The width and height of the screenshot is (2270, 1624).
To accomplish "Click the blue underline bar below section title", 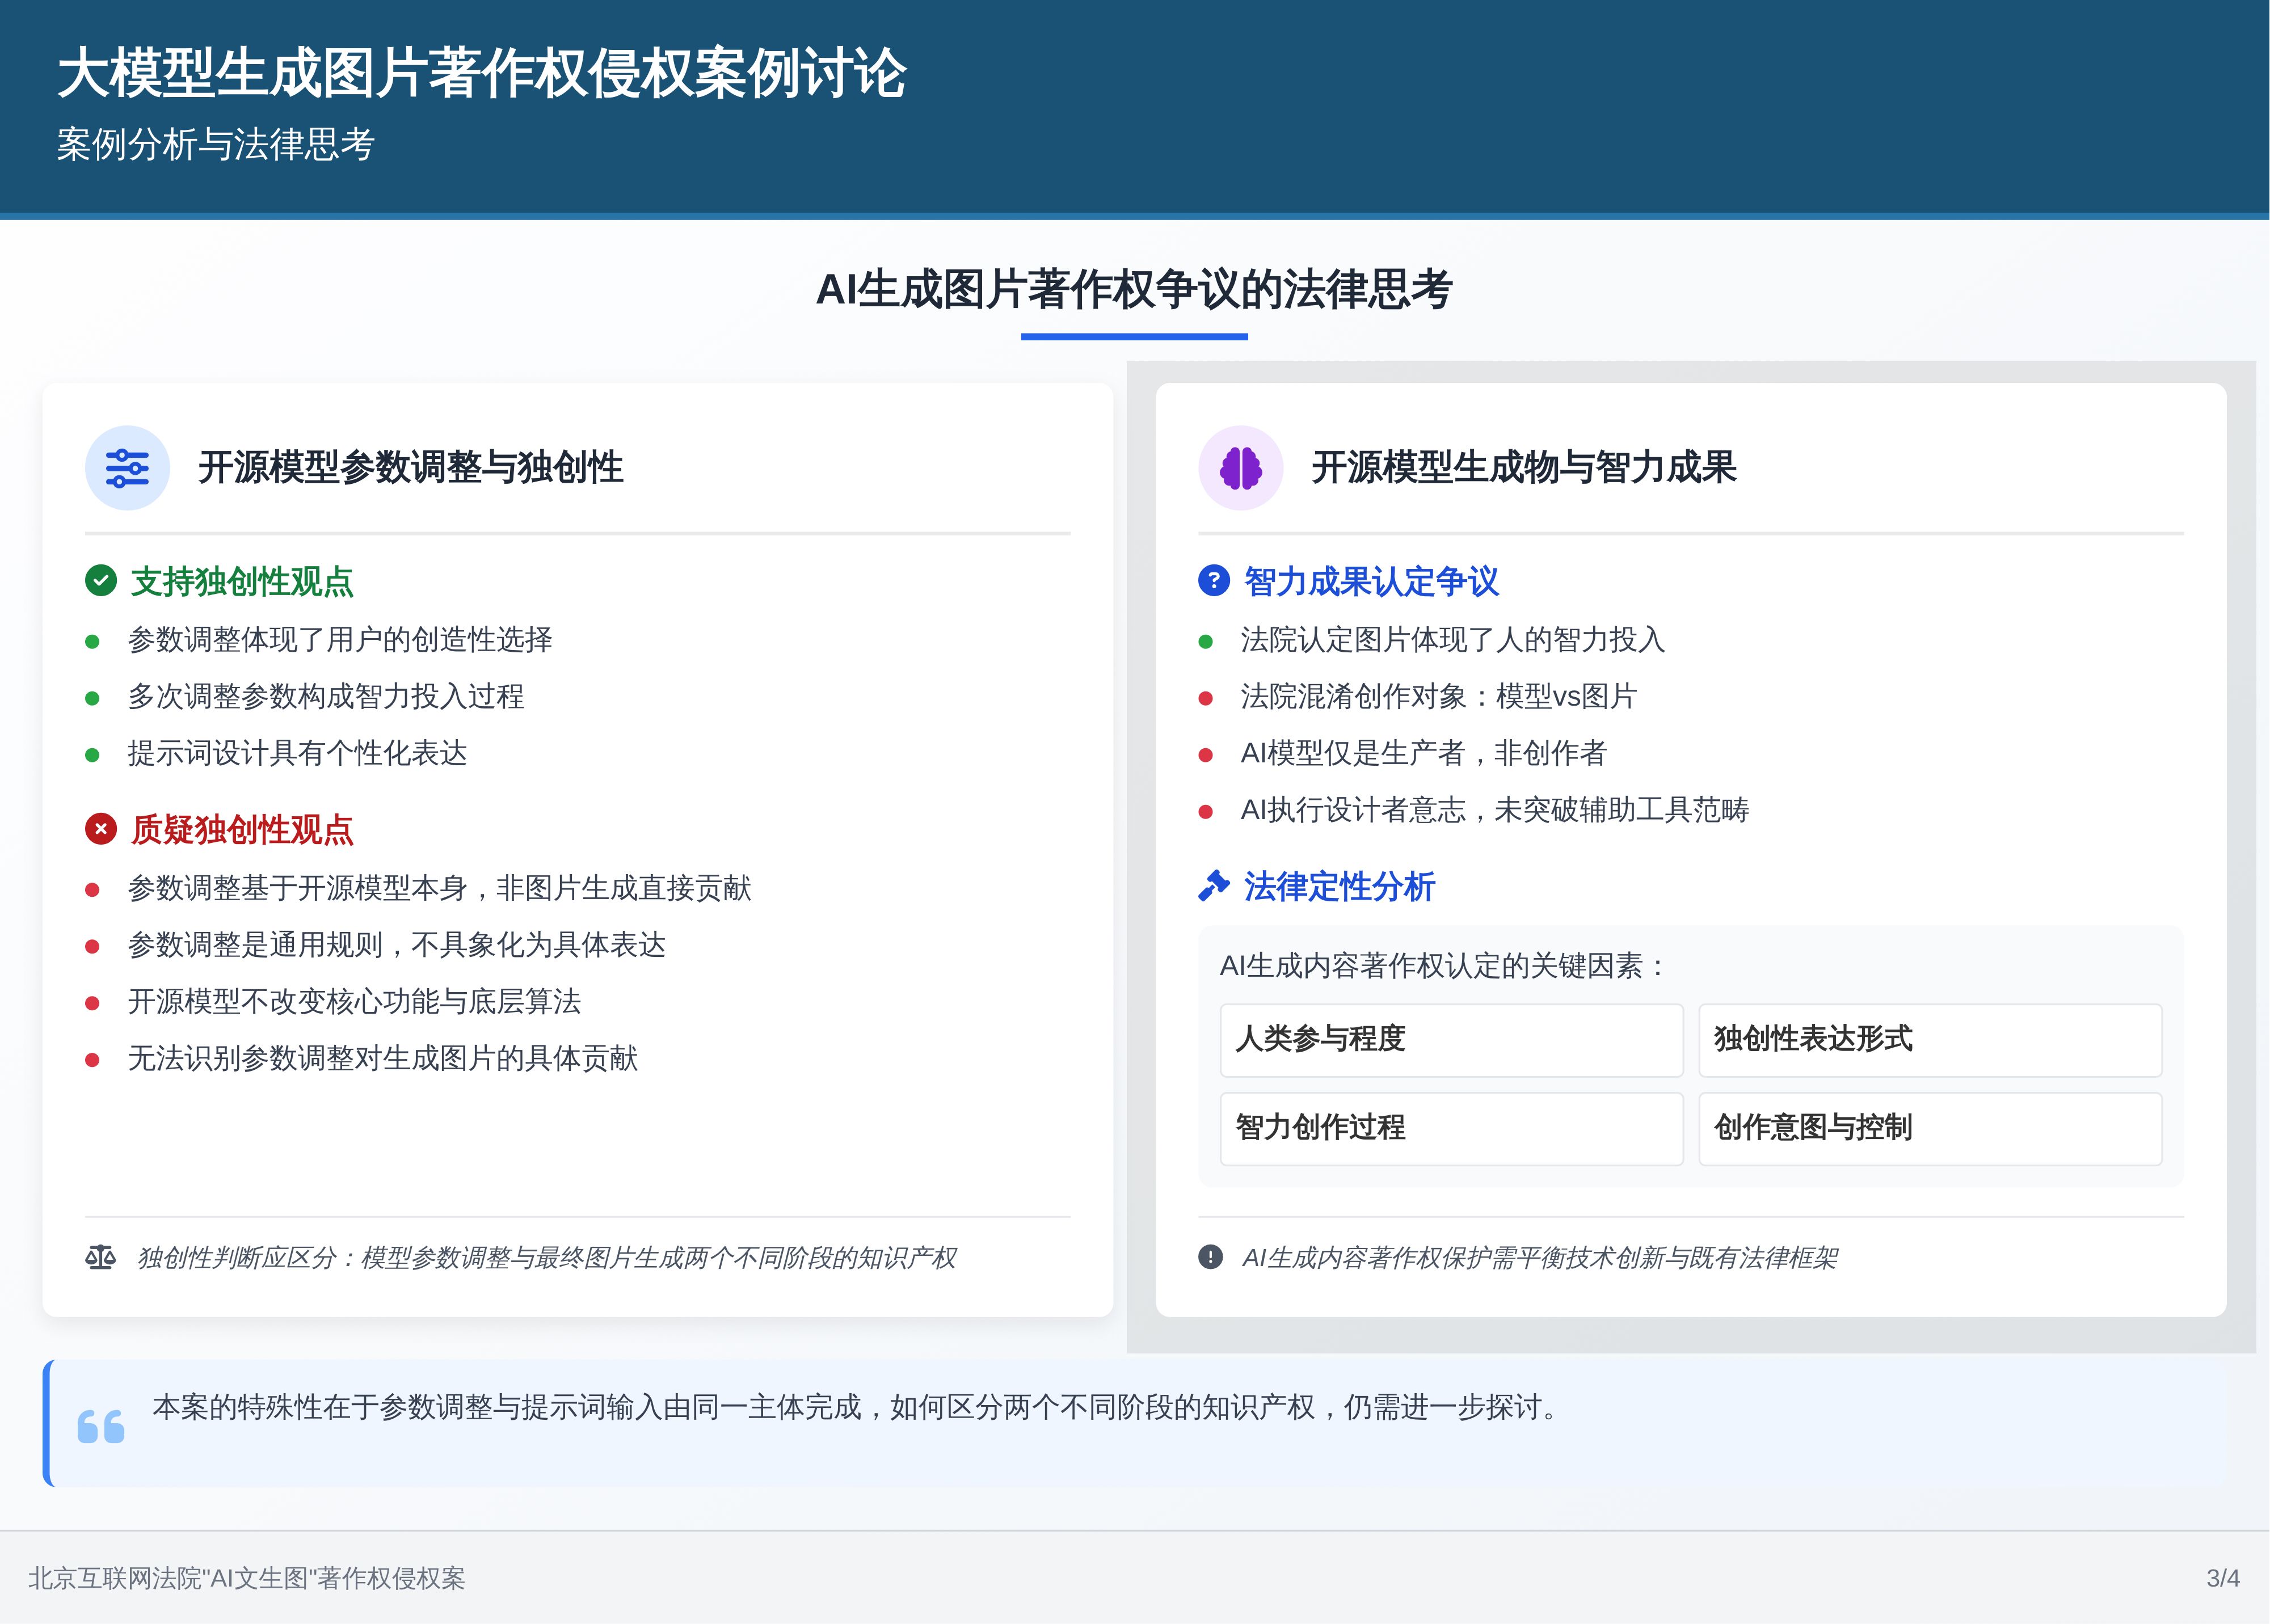I will coord(1134,337).
